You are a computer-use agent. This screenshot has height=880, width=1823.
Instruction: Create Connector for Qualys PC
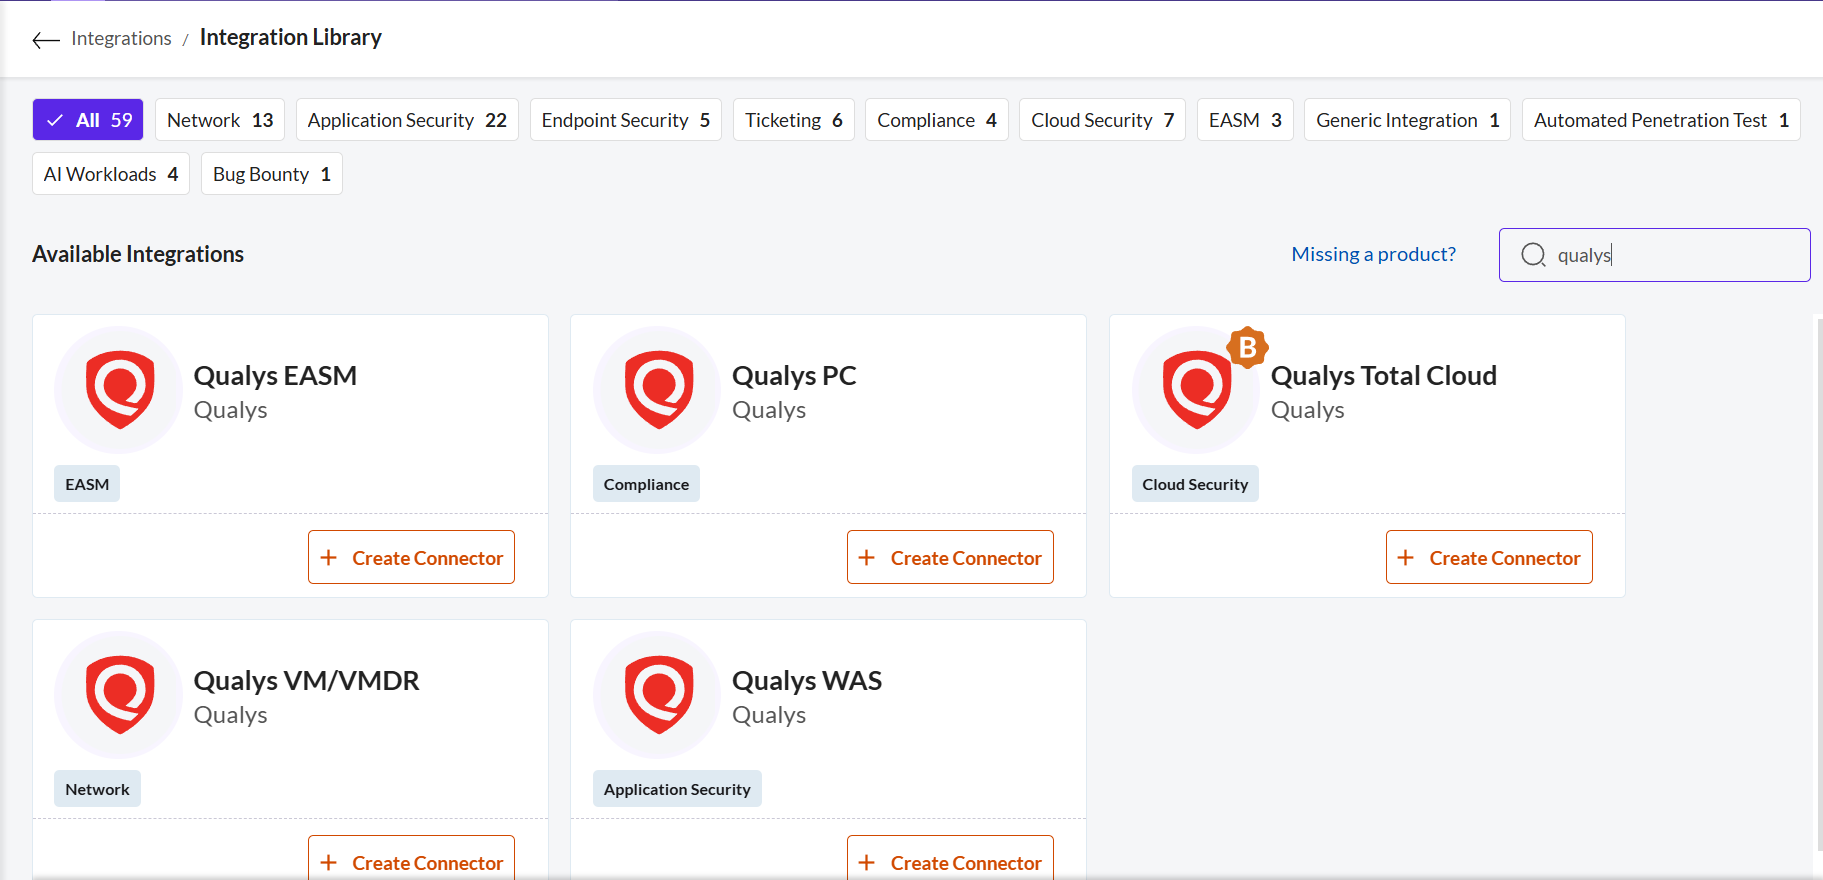(950, 557)
